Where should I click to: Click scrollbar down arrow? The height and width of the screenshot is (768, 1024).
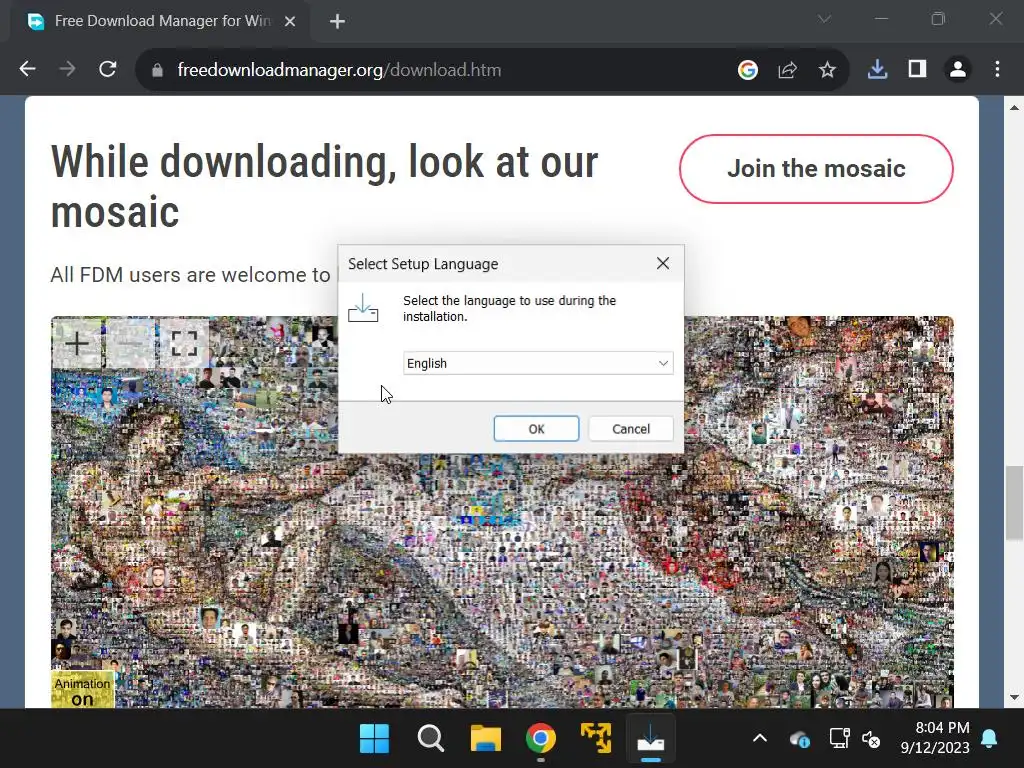click(1014, 697)
